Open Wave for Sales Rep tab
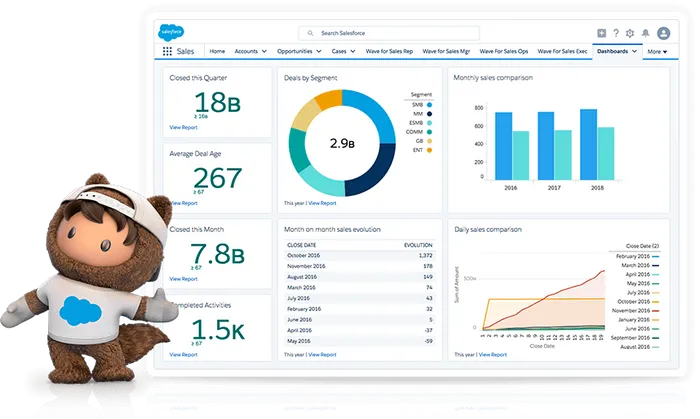The height and width of the screenshot is (419, 700). point(389,51)
